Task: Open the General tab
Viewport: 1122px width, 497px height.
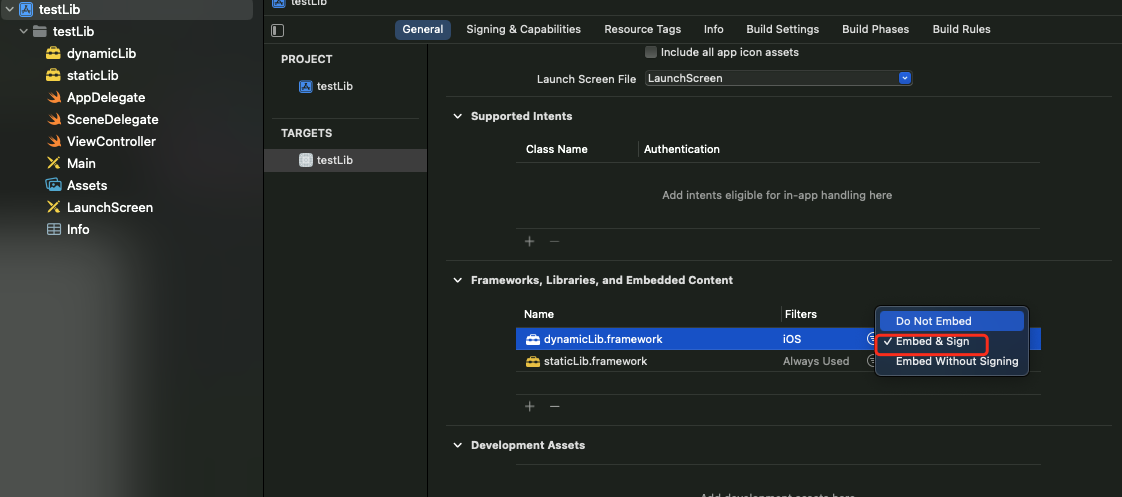Action: 423,29
